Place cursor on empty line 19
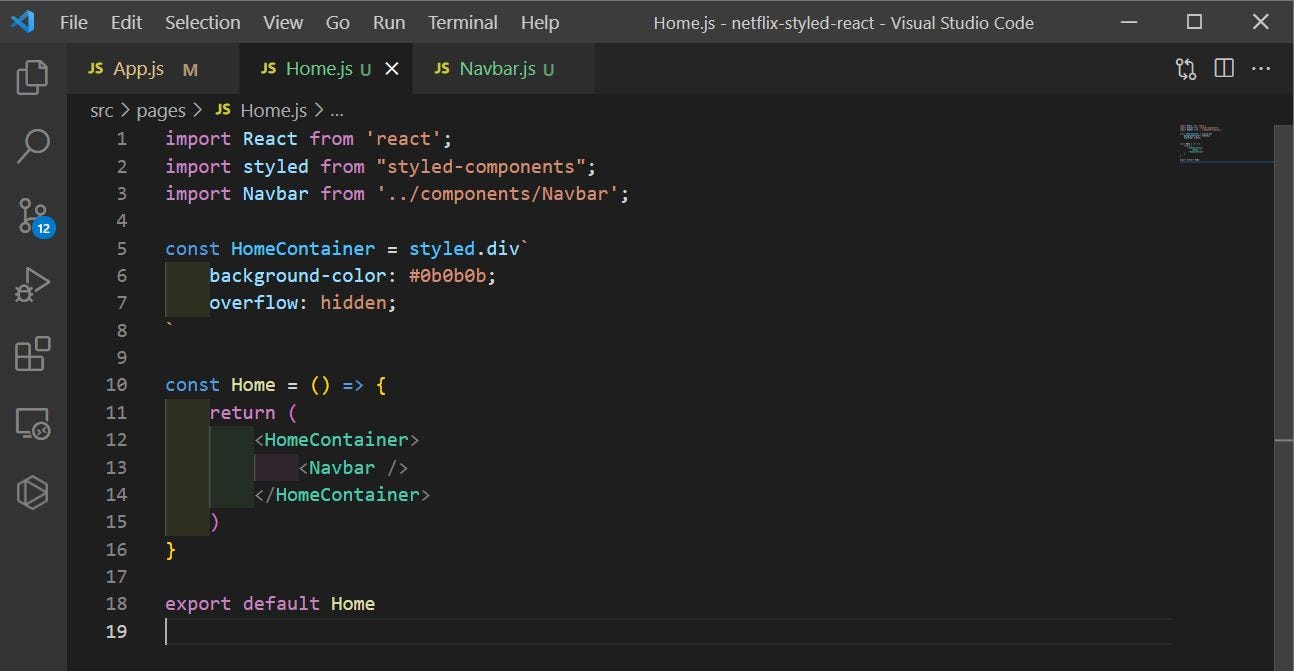 pos(668,631)
